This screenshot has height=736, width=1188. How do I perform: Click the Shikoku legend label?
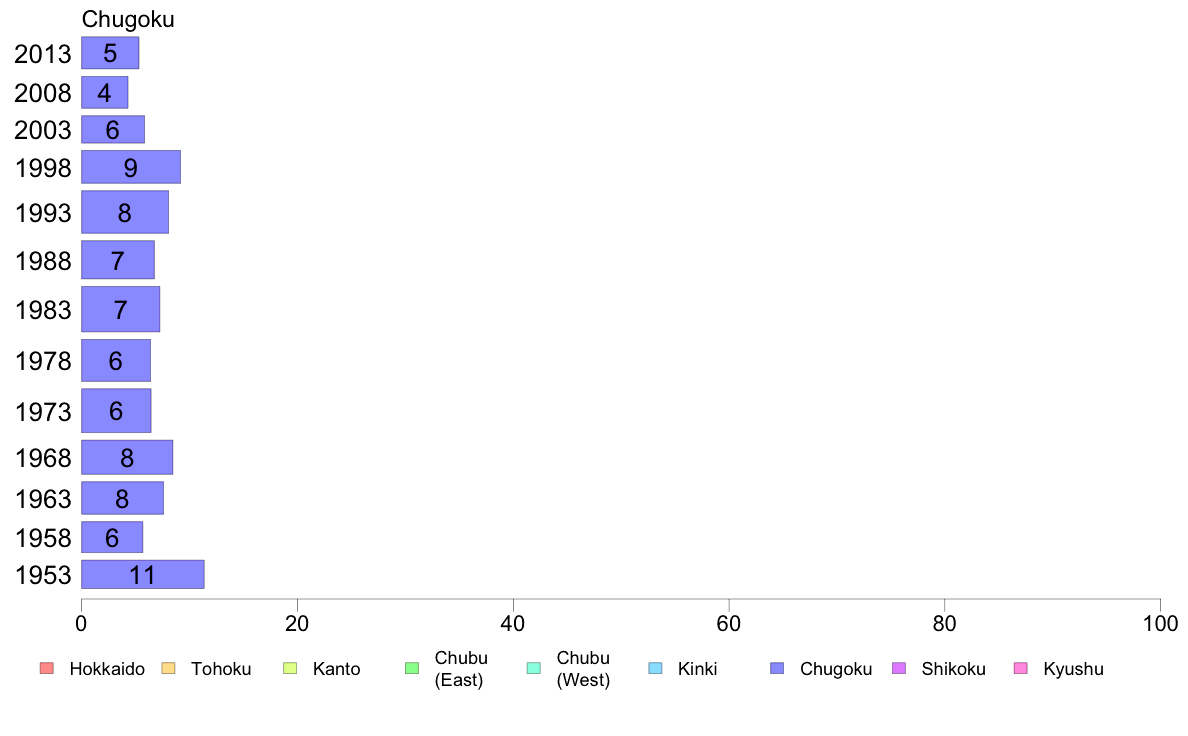click(x=953, y=669)
